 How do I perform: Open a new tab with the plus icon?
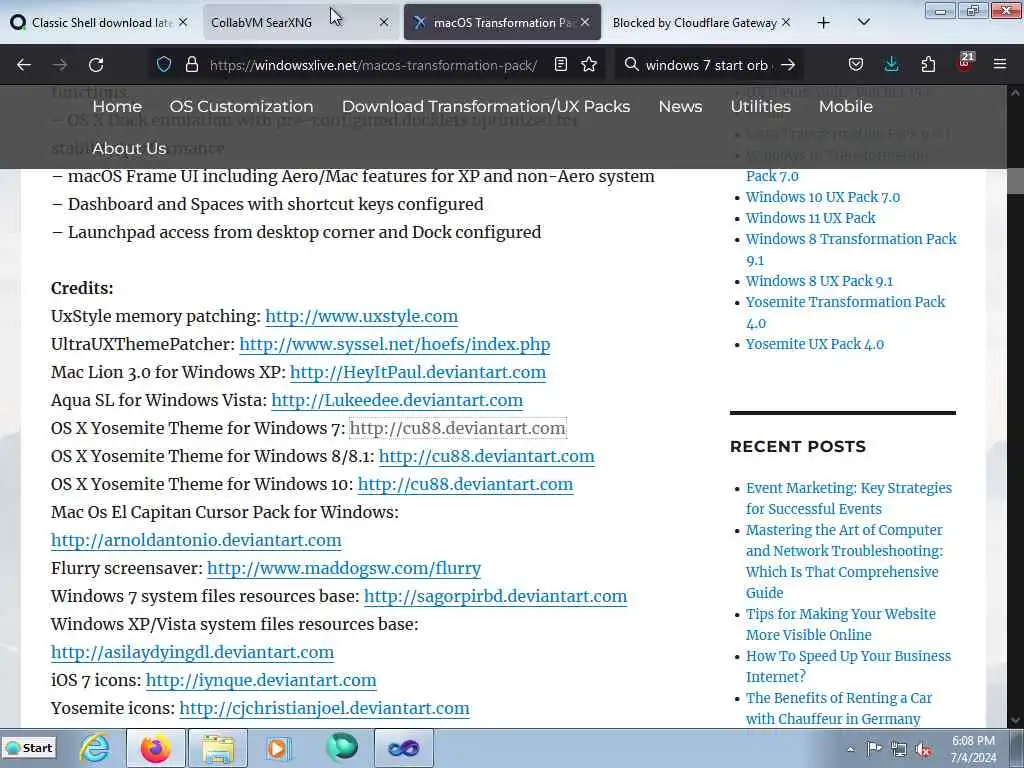(824, 23)
